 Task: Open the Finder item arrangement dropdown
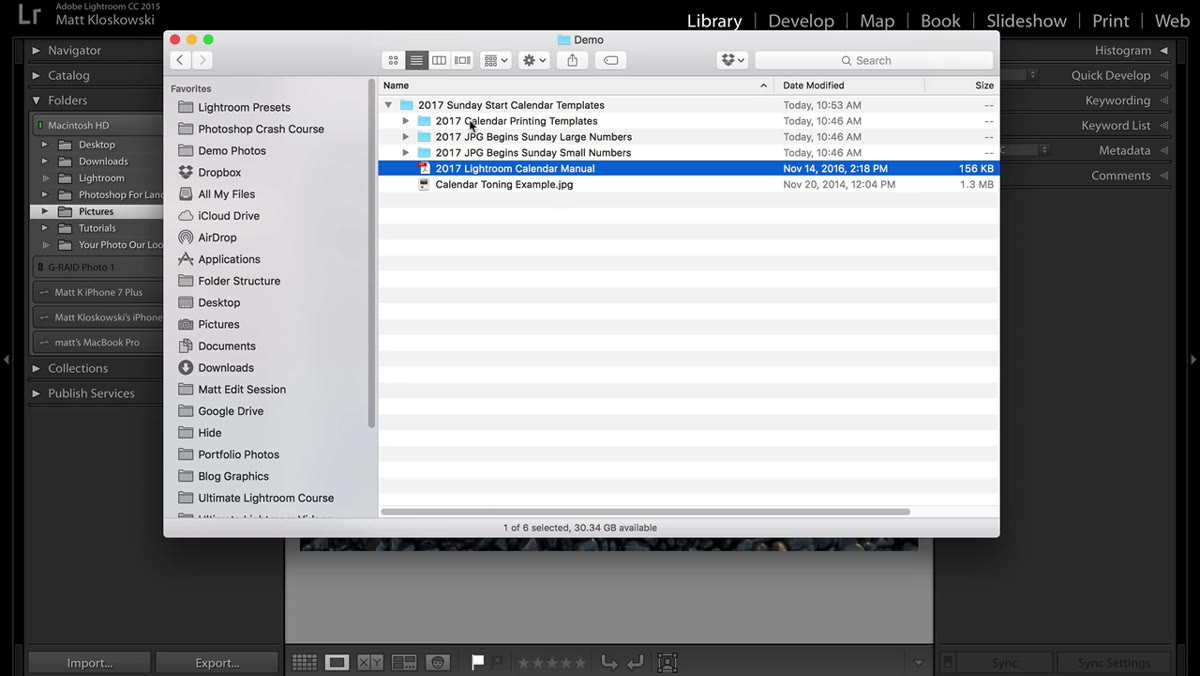[496, 61]
